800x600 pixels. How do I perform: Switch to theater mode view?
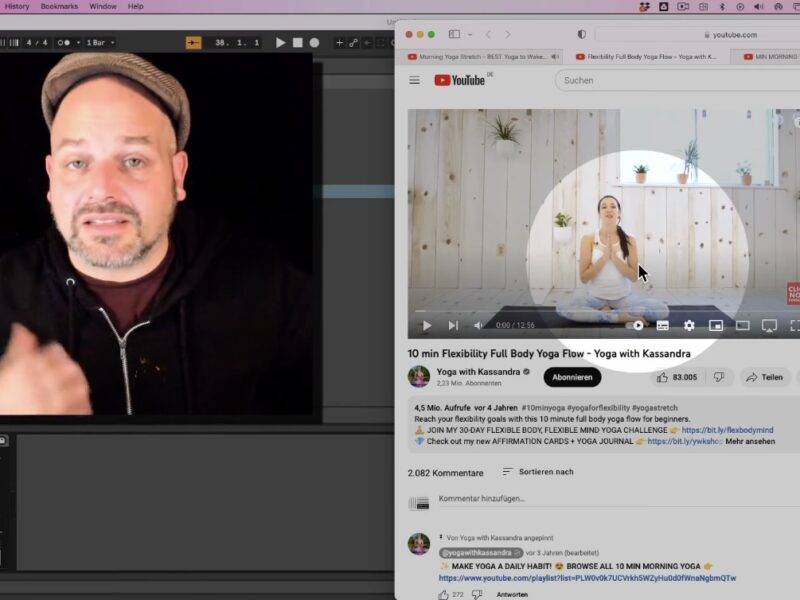tap(743, 325)
